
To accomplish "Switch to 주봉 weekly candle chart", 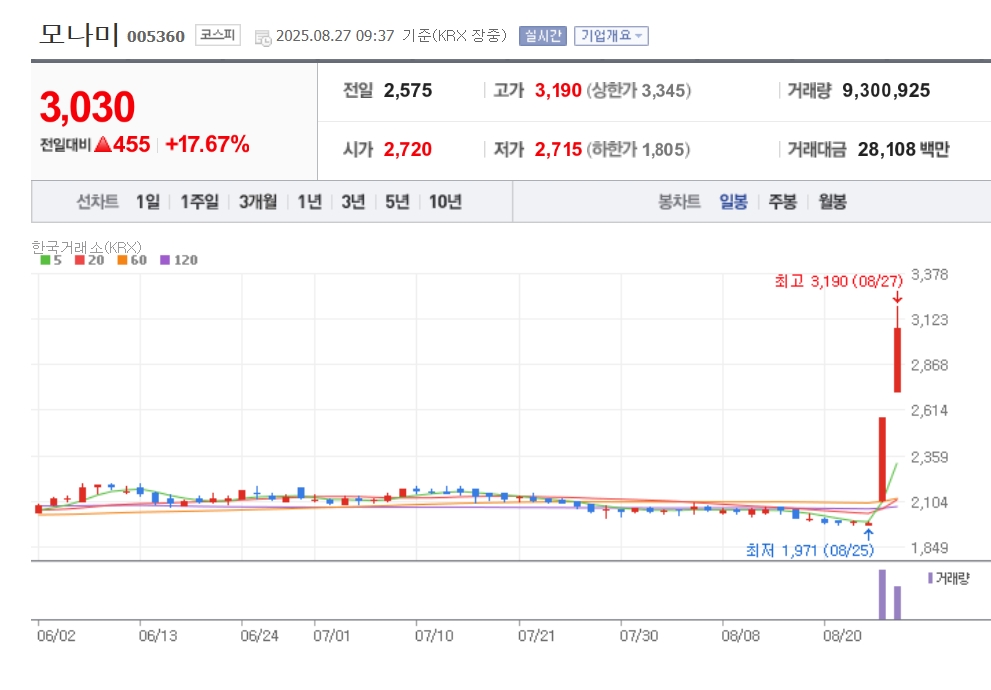I will coord(782,202).
